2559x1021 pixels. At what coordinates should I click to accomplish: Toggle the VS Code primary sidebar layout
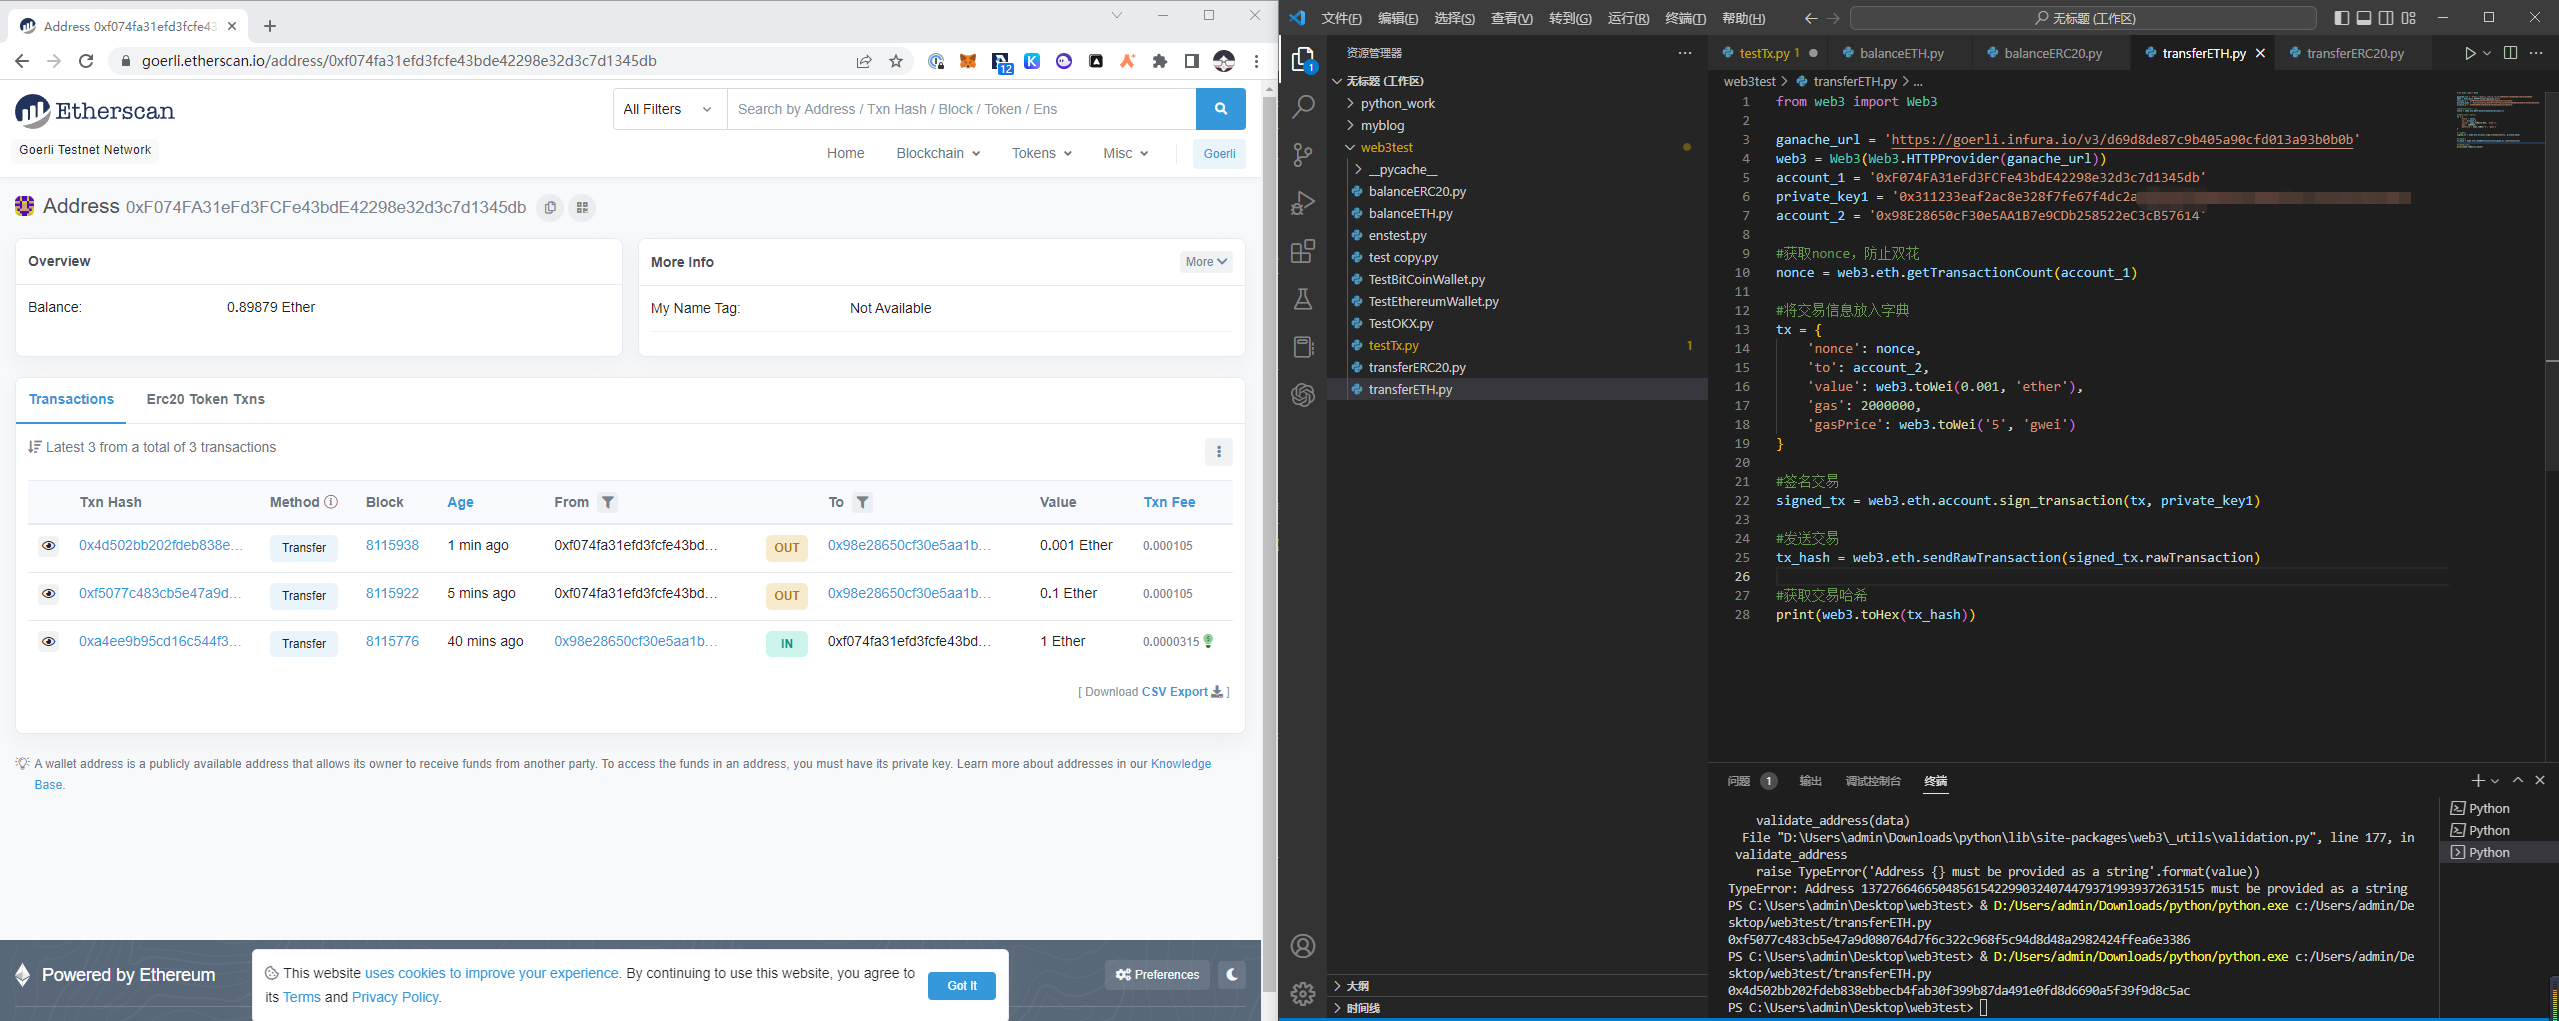point(2341,18)
